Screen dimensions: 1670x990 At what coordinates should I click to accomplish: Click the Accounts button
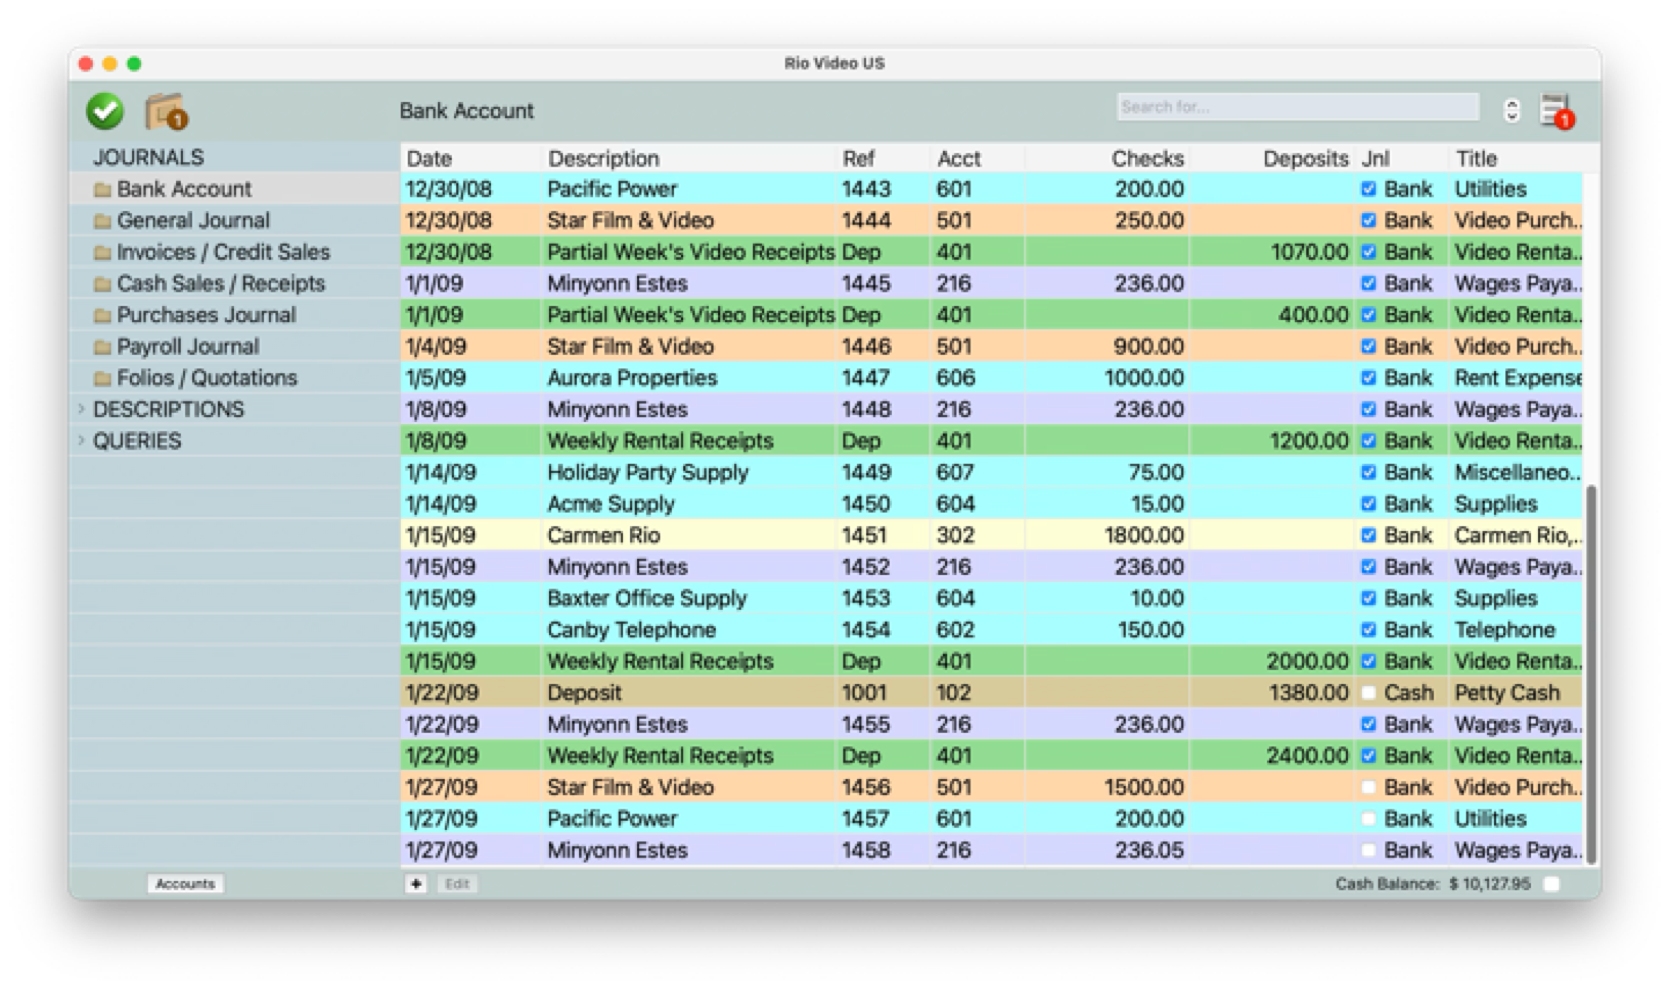(x=185, y=884)
